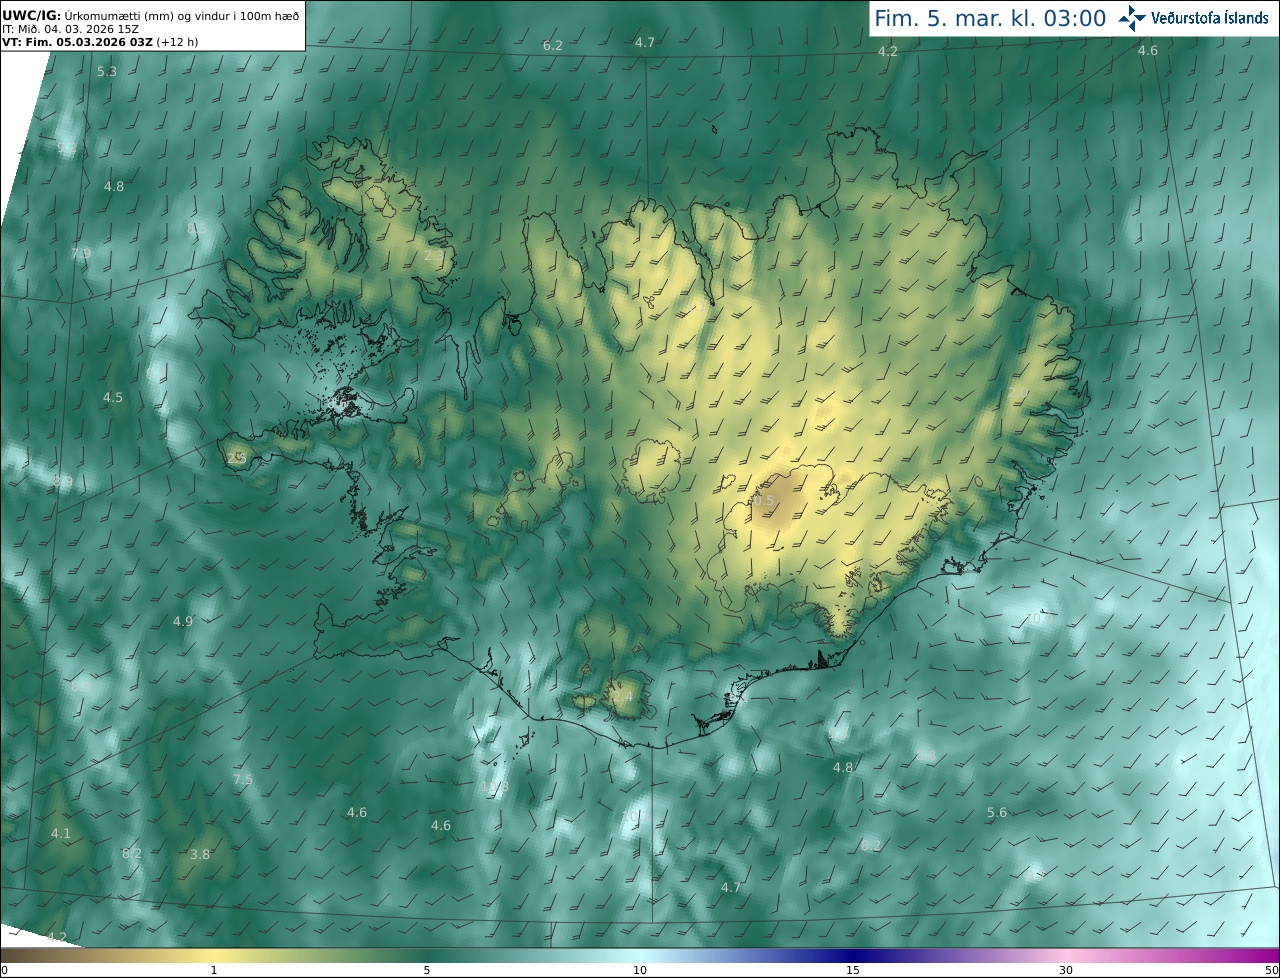Viewport: 1280px width, 978px height.
Task: Click the 4.1 value label
Action: click(x=61, y=834)
